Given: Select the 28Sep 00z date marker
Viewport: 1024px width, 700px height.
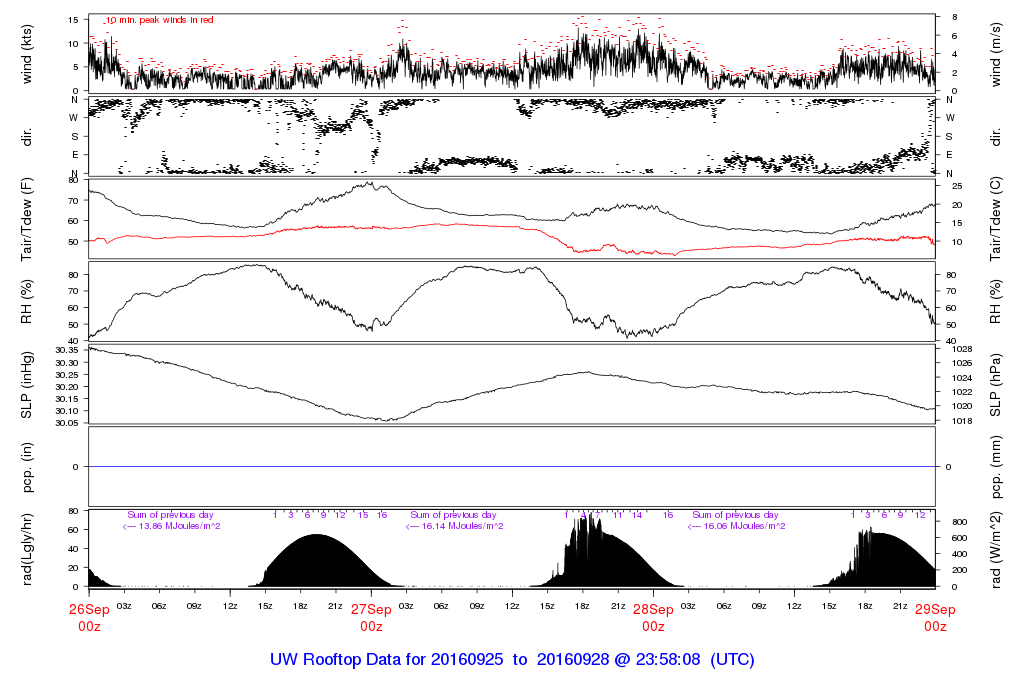Looking at the screenshot, I should [653, 617].
